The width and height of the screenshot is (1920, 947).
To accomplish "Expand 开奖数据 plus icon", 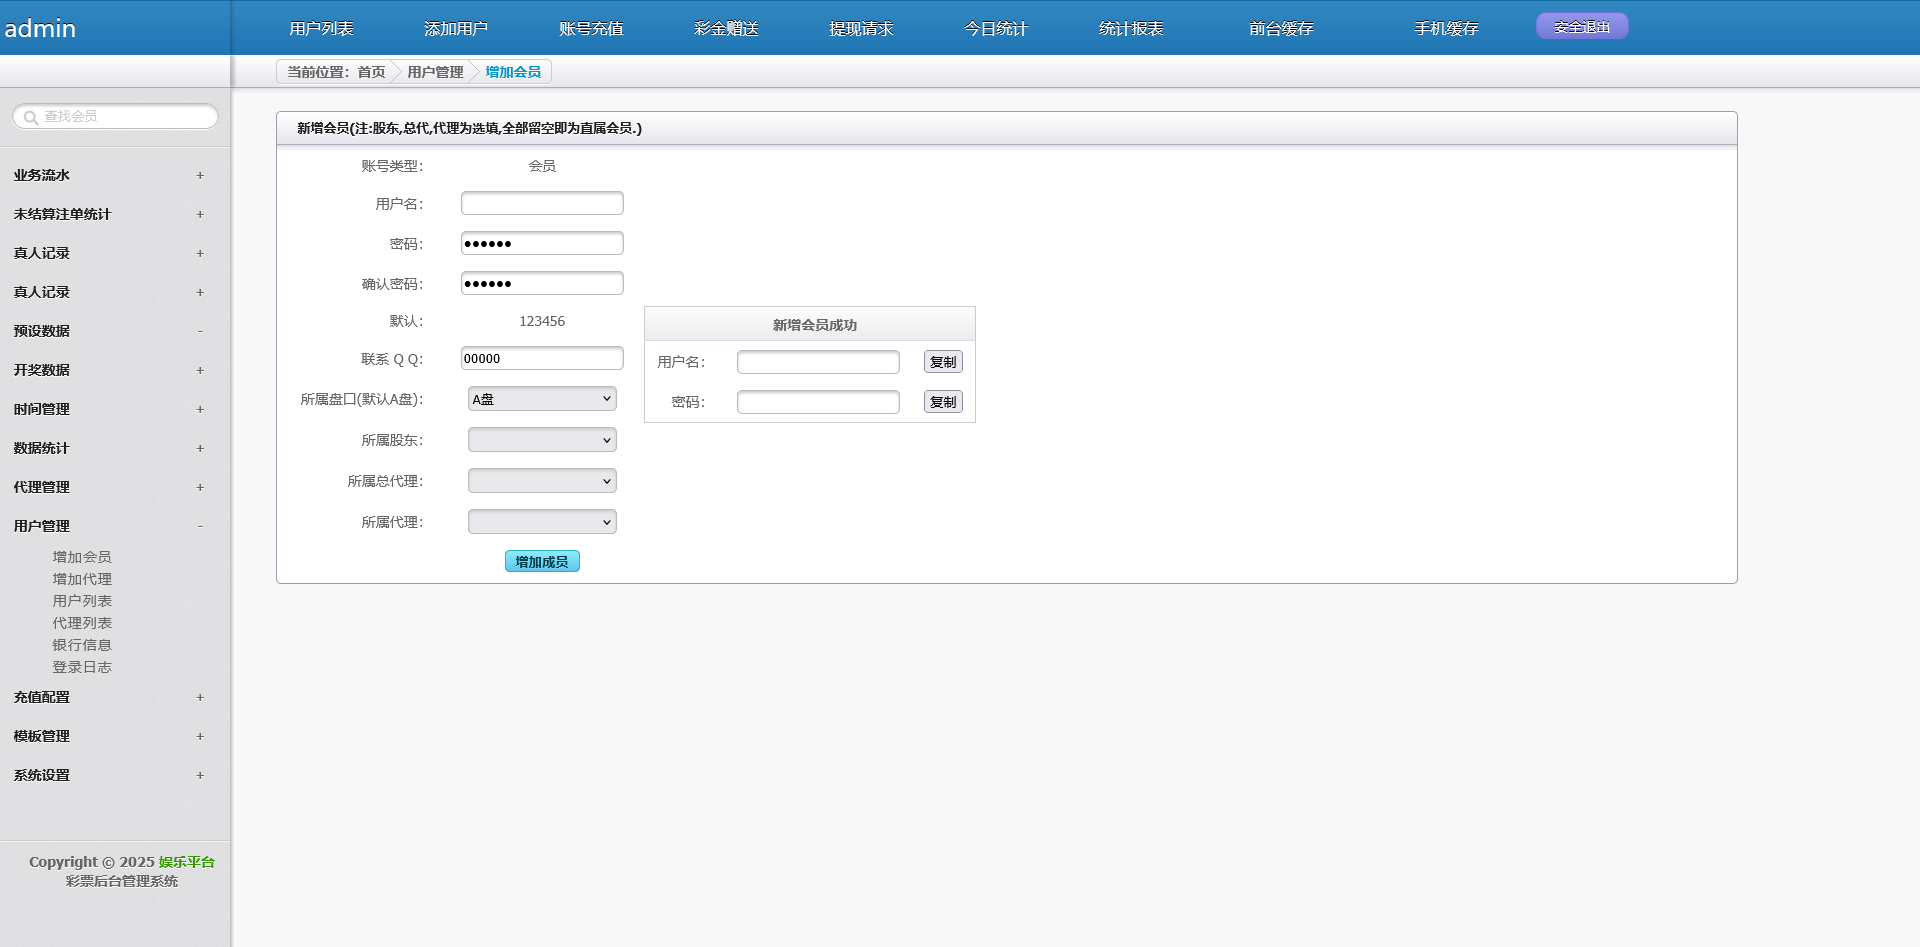I will click(200, 371).
